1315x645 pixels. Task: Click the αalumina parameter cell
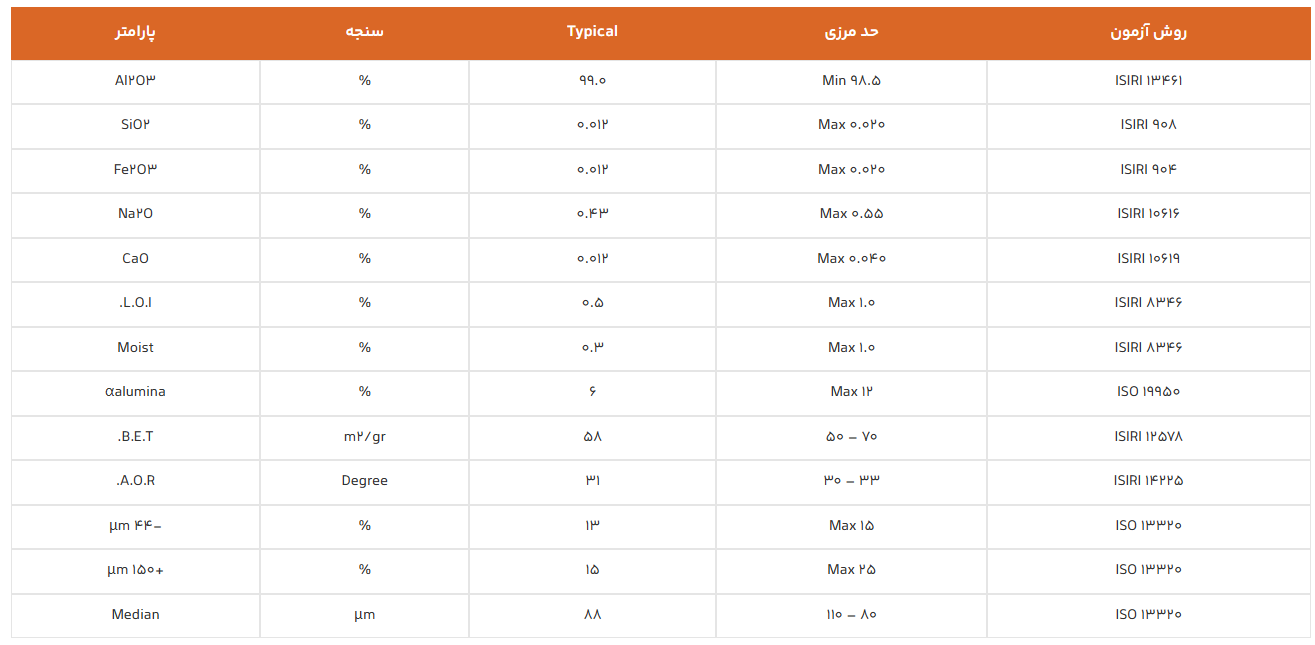[x=135, y=392]
